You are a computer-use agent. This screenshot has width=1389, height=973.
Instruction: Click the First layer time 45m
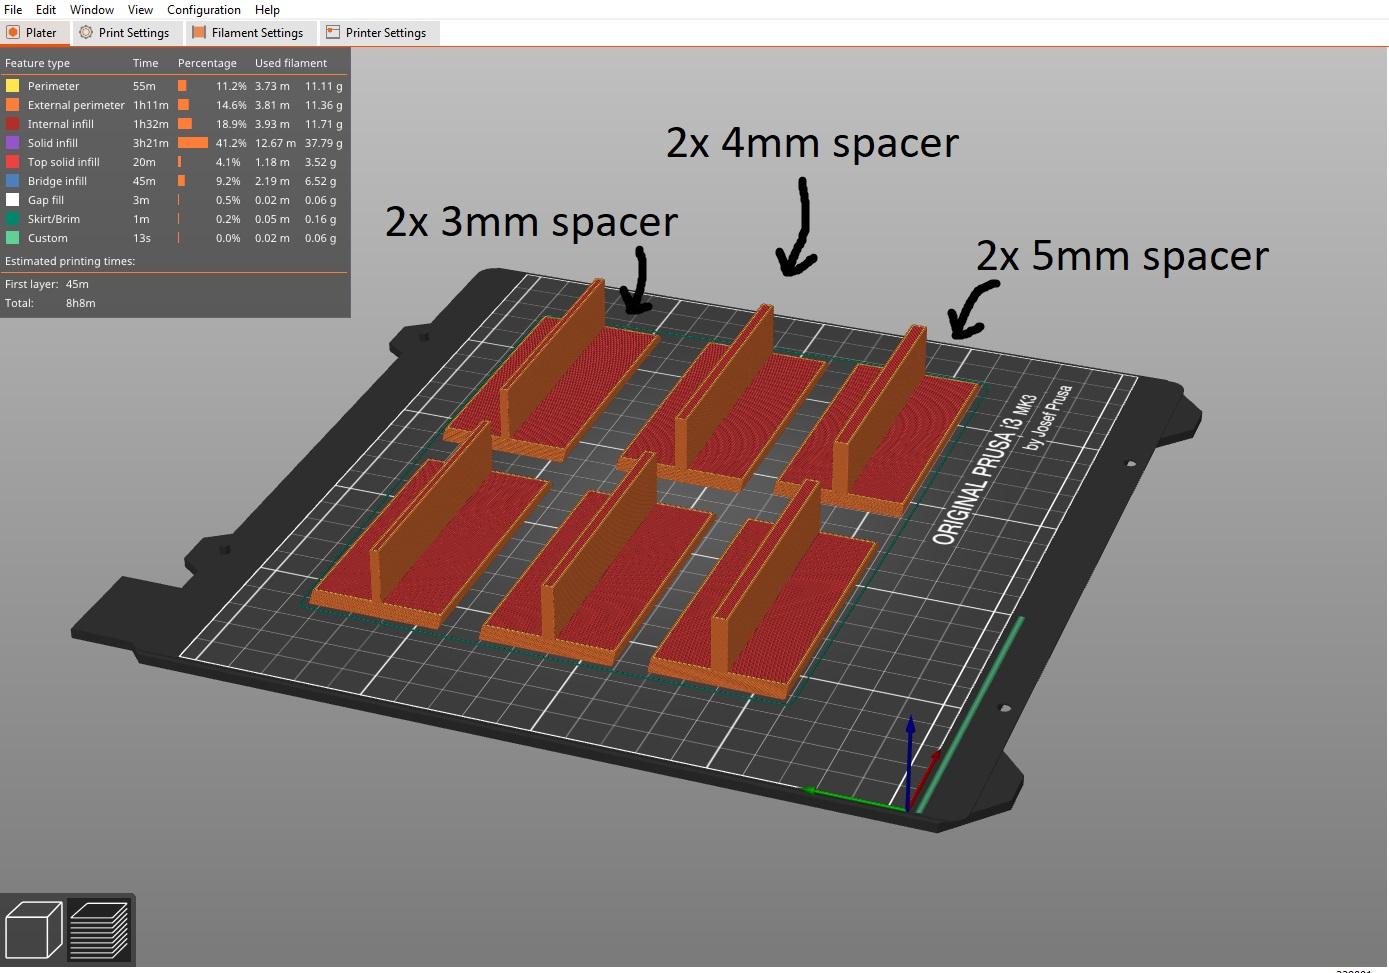[x=77, y=284]
